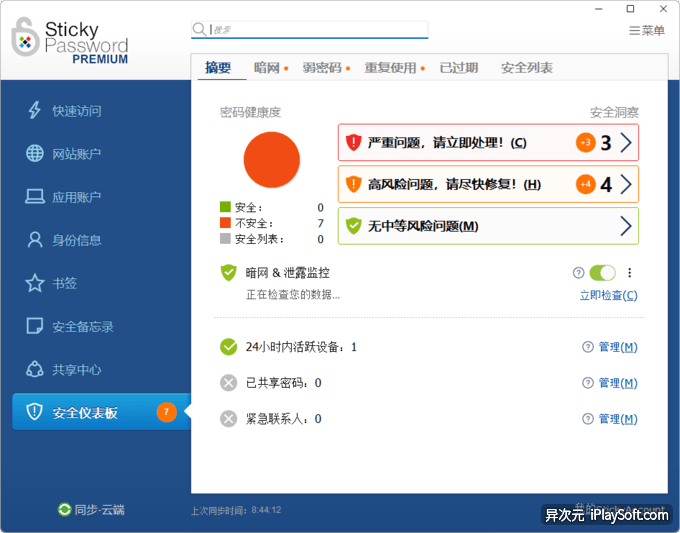Switch to the 暗网 tab
This screenshot has width=680, height=533.
(267, 68)
